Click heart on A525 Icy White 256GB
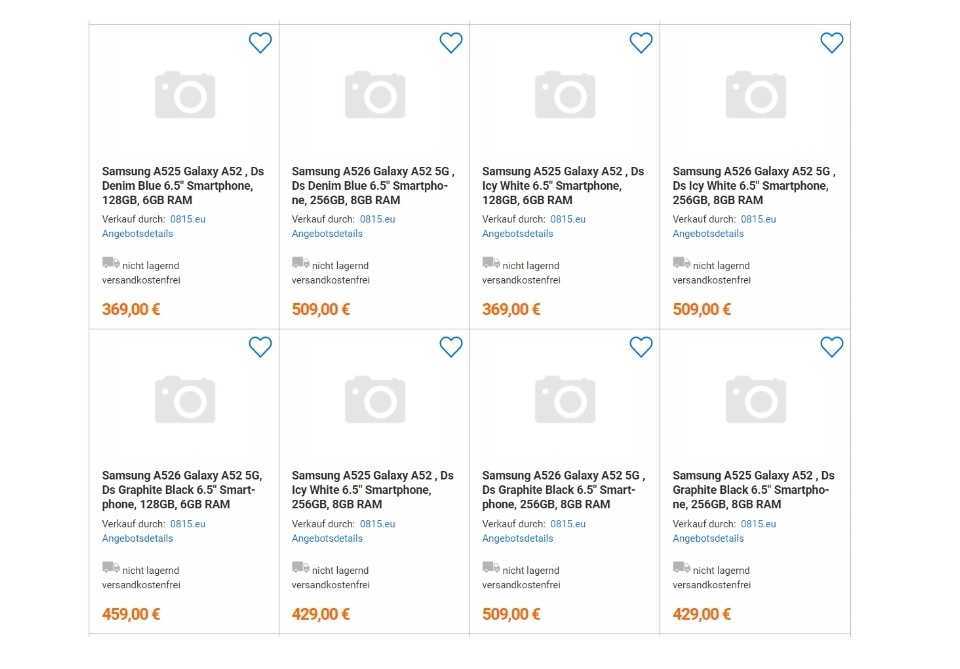This screenshot has width=960, height=669. (x=451, y=347)
